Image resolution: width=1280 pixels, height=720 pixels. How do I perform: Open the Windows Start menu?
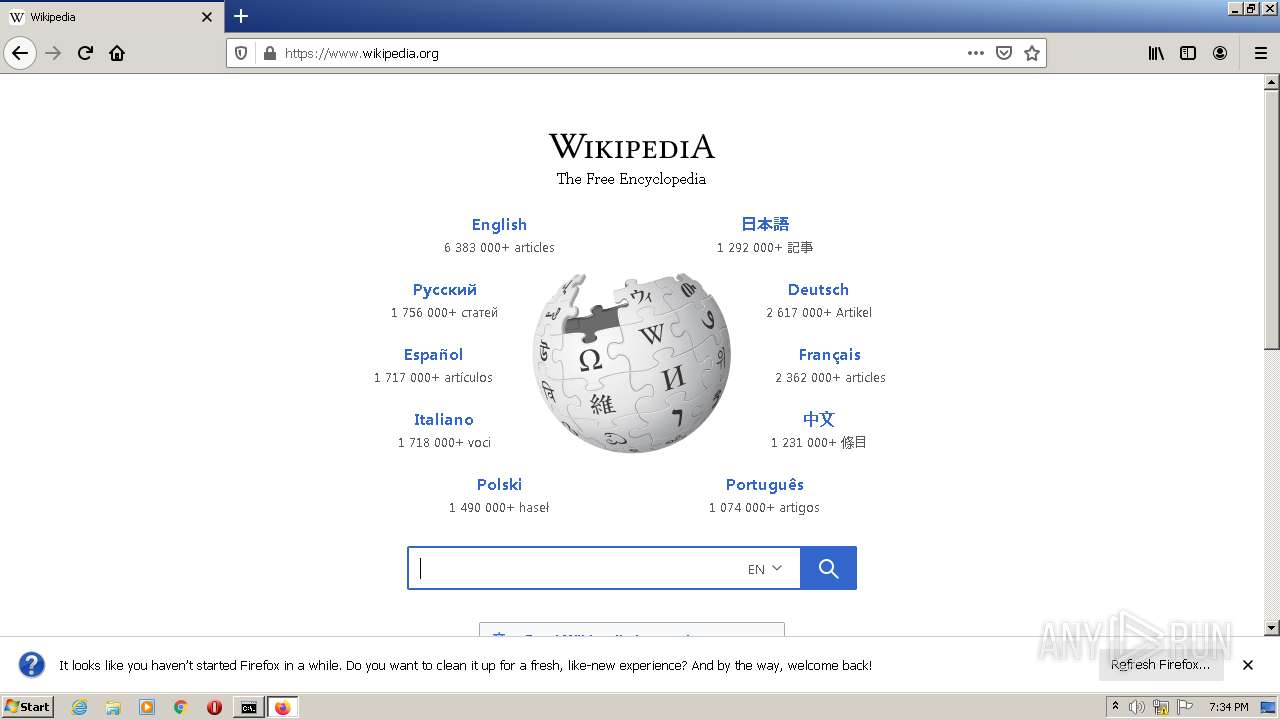click(28, 707)
